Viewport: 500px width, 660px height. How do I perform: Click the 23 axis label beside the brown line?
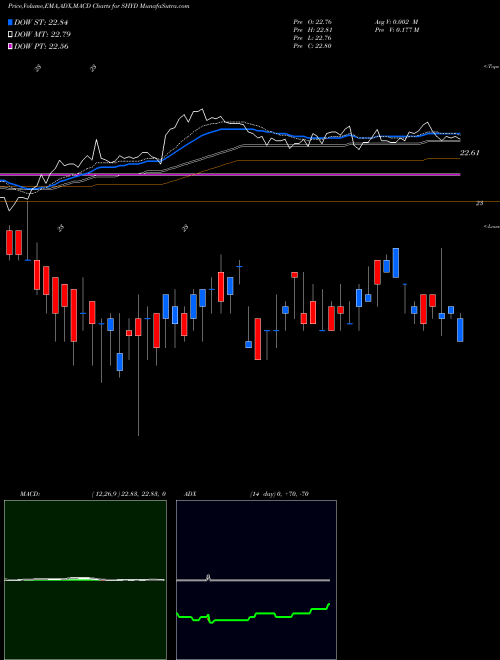[479, 203]
